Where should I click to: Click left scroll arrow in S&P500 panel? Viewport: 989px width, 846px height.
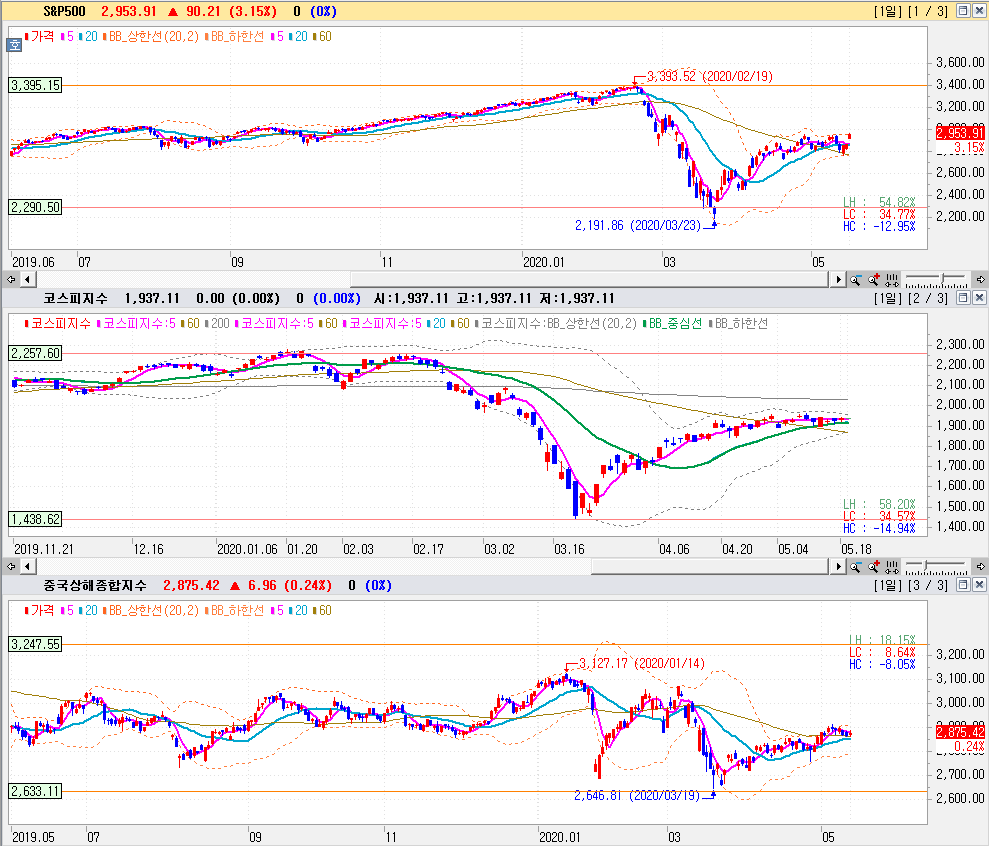coord(27,279)
